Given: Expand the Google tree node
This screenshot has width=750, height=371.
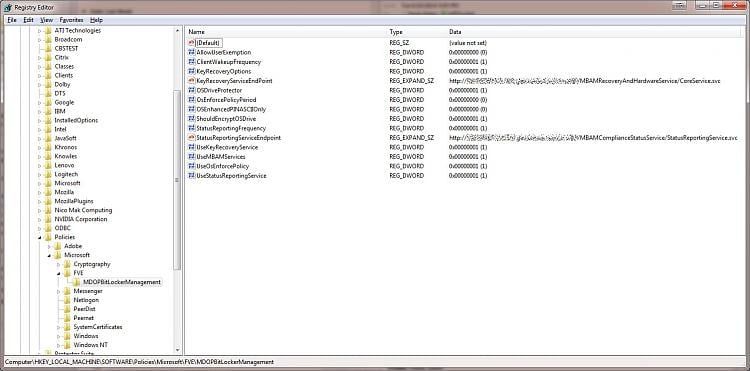Looking at the screenshot, I should (x=40, y=102).
